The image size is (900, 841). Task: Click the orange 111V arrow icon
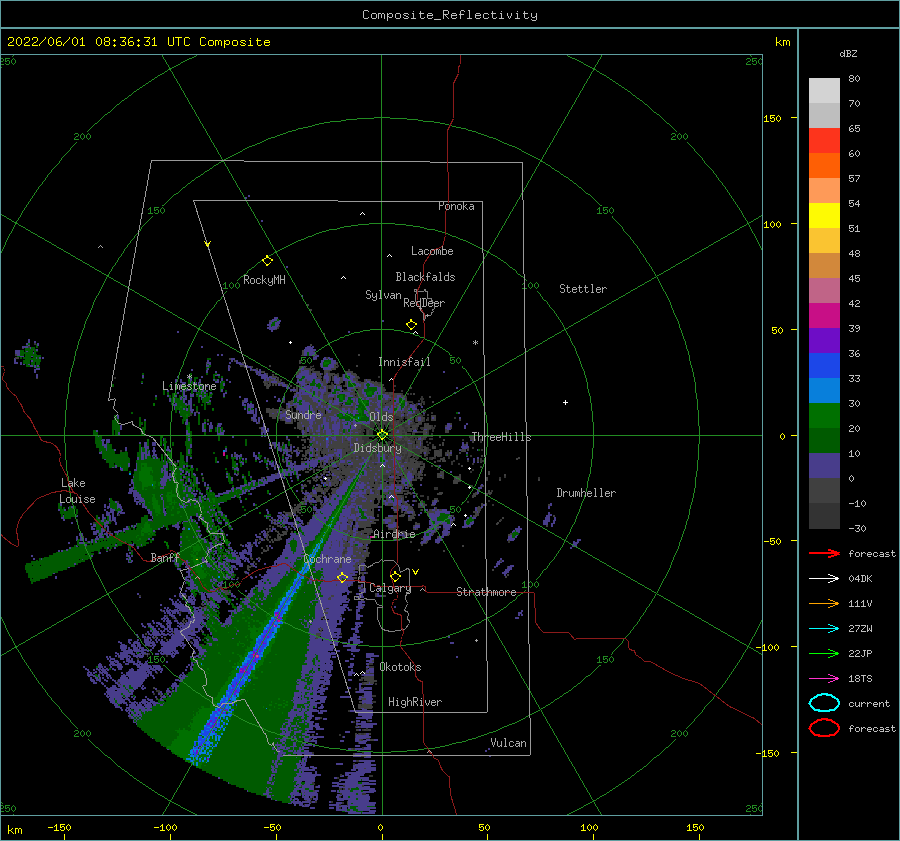pyautogui.click(x=824, y=603)
